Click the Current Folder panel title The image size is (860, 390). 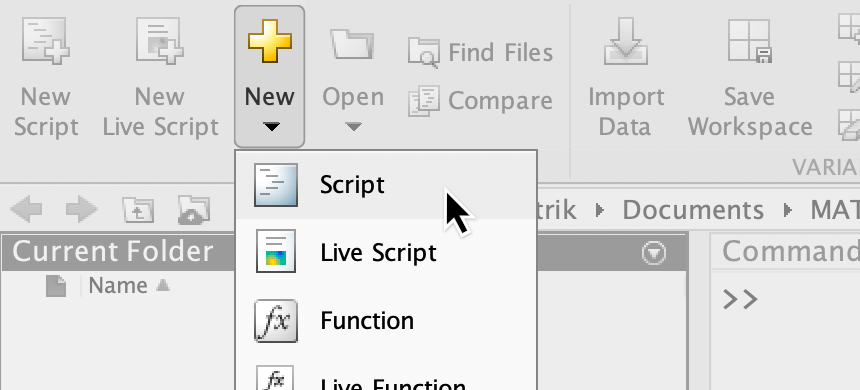112,252
